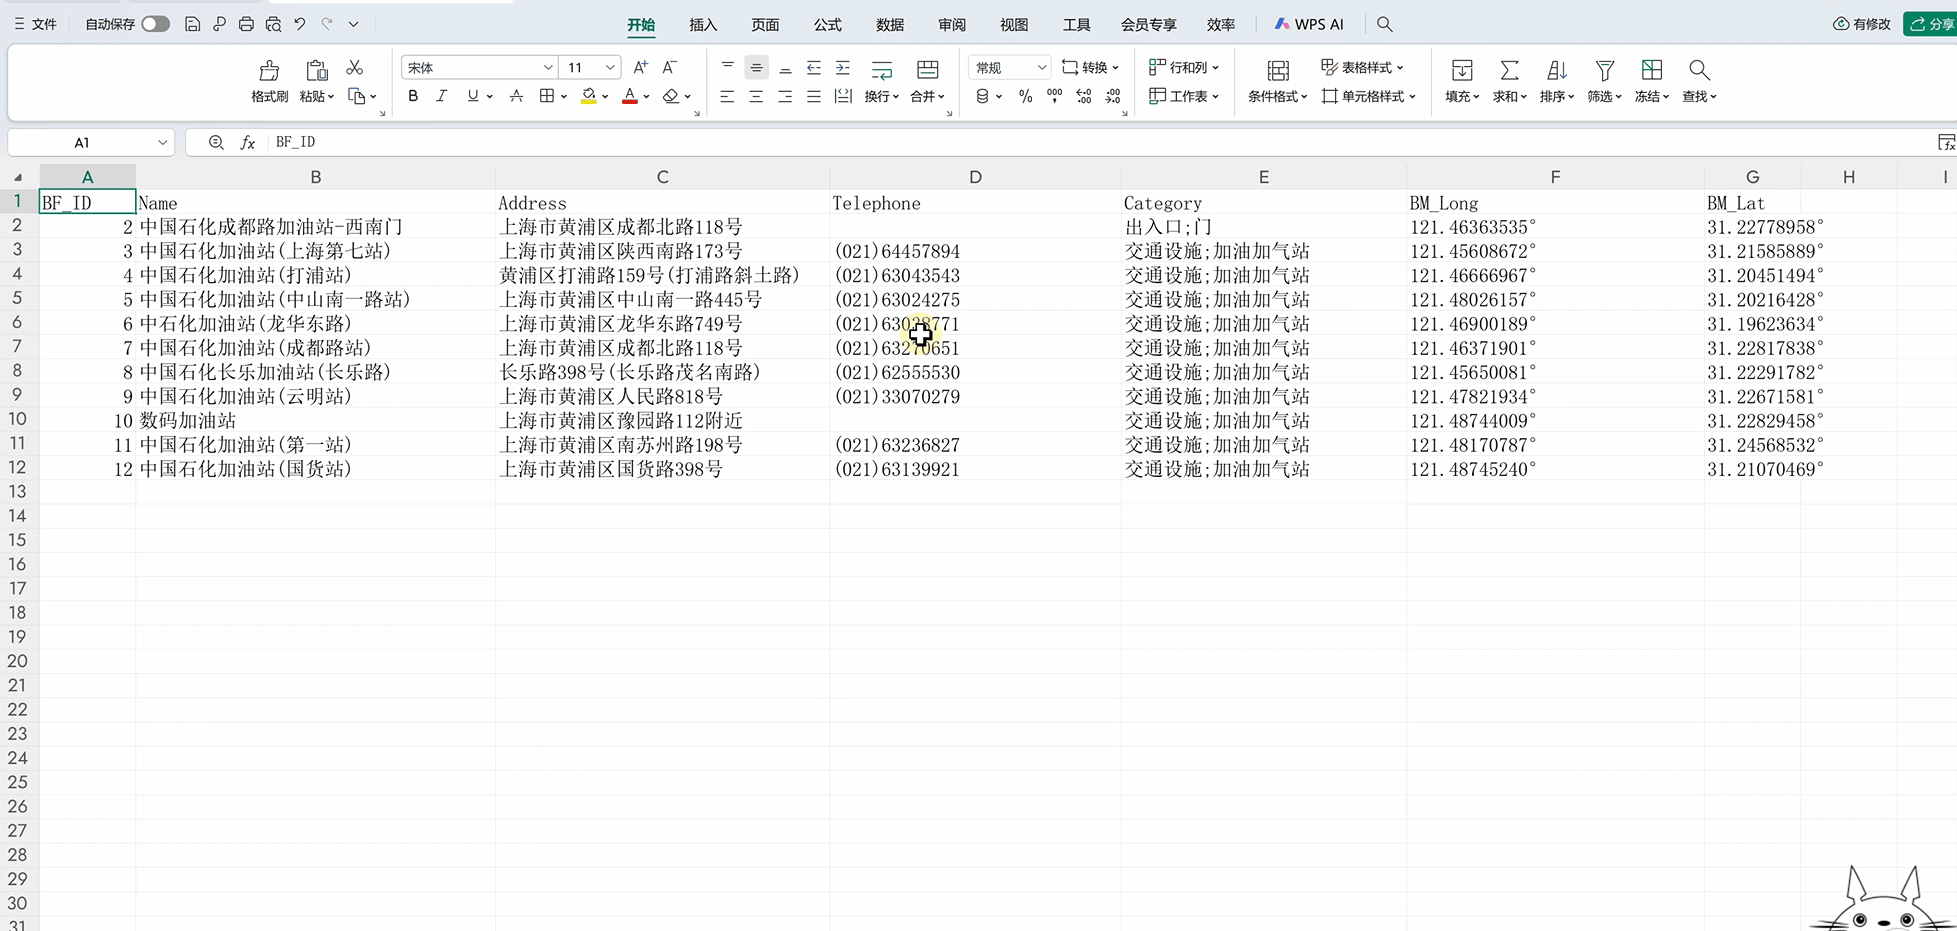Image resolution: width=1957 pixels, height=931 pixels.
Task: Apply thousands separator number style
Action: (1055, 96)
